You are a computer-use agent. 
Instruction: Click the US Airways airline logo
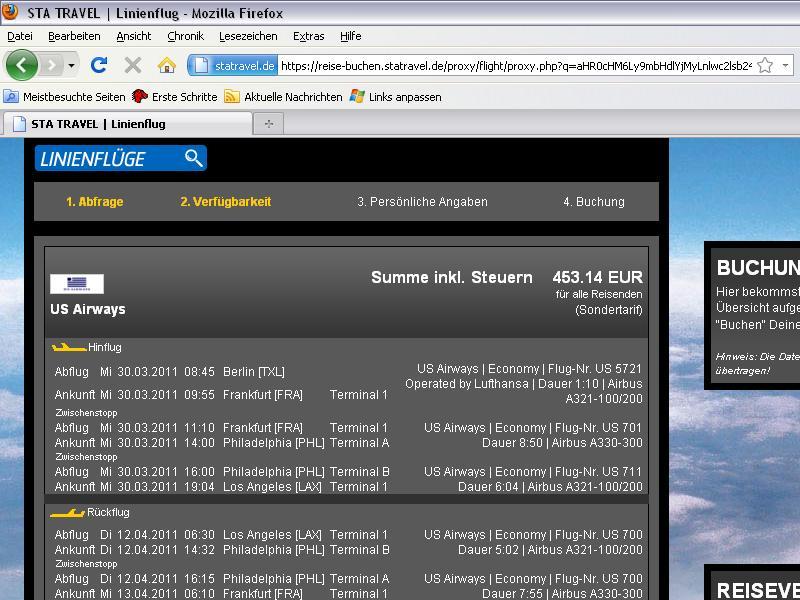coord(77,284)
